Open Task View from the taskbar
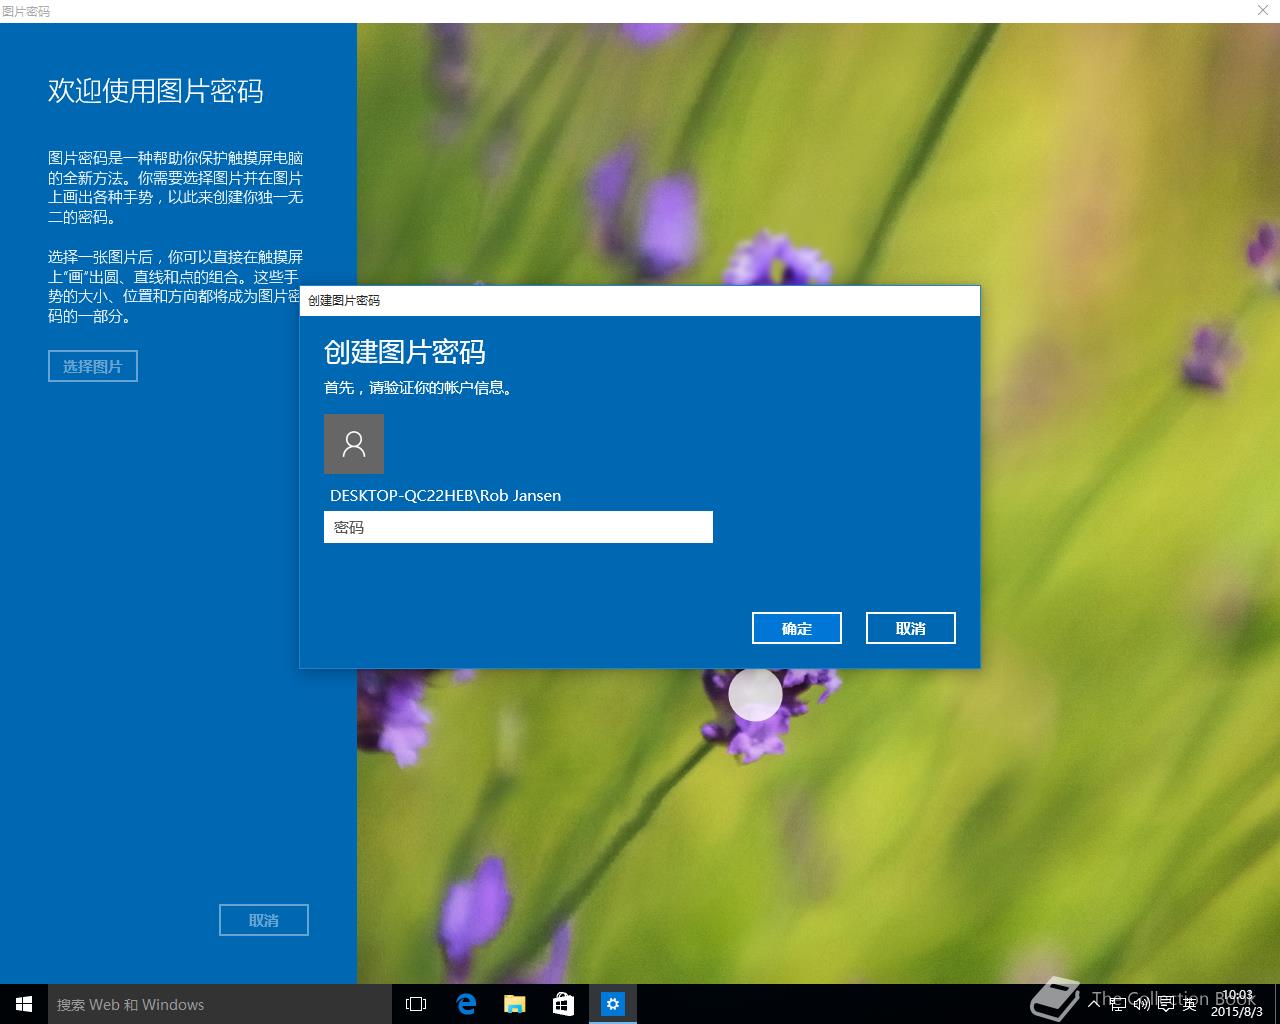1280x1024 pixels. [416, 1004]
